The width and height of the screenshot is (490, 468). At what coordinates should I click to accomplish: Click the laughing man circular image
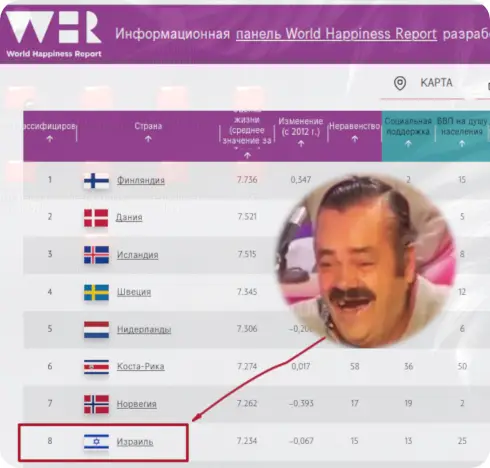pos(365,260)
